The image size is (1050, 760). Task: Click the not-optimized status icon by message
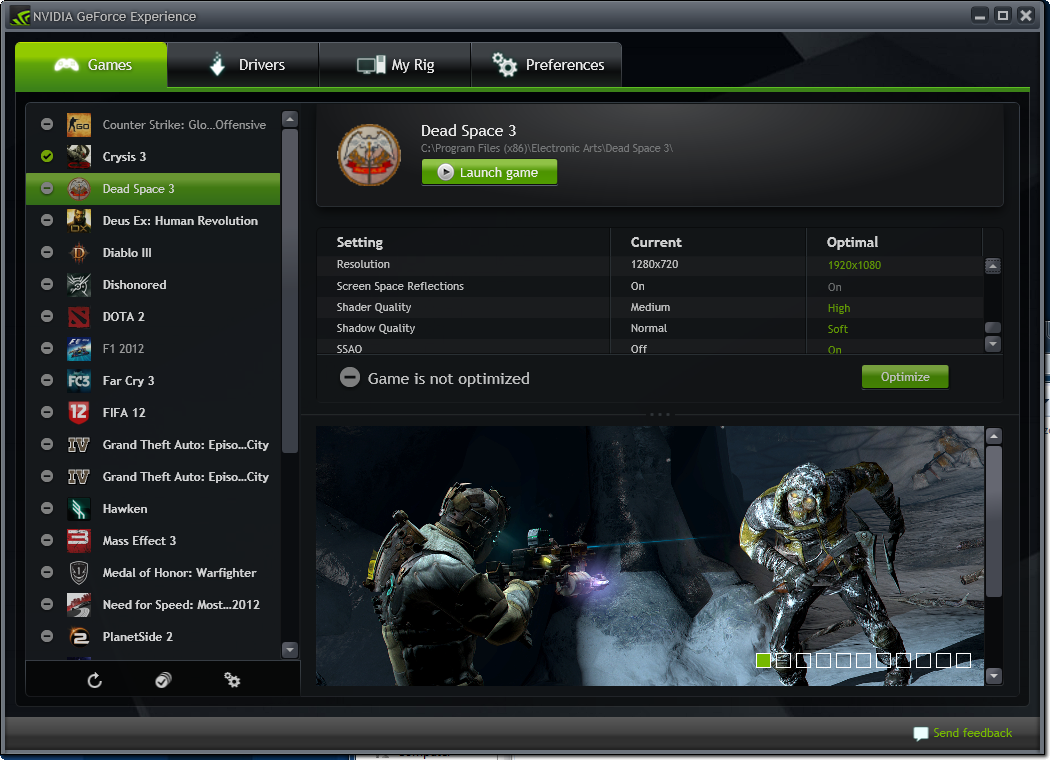(350, 378)
